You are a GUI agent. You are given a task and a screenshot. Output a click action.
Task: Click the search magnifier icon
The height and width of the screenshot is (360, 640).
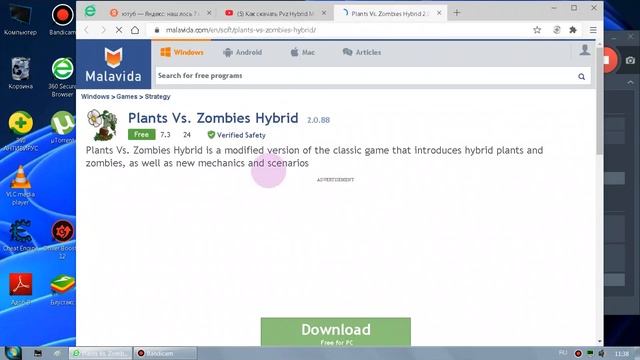pyautogui.click(x=581, y=76)
